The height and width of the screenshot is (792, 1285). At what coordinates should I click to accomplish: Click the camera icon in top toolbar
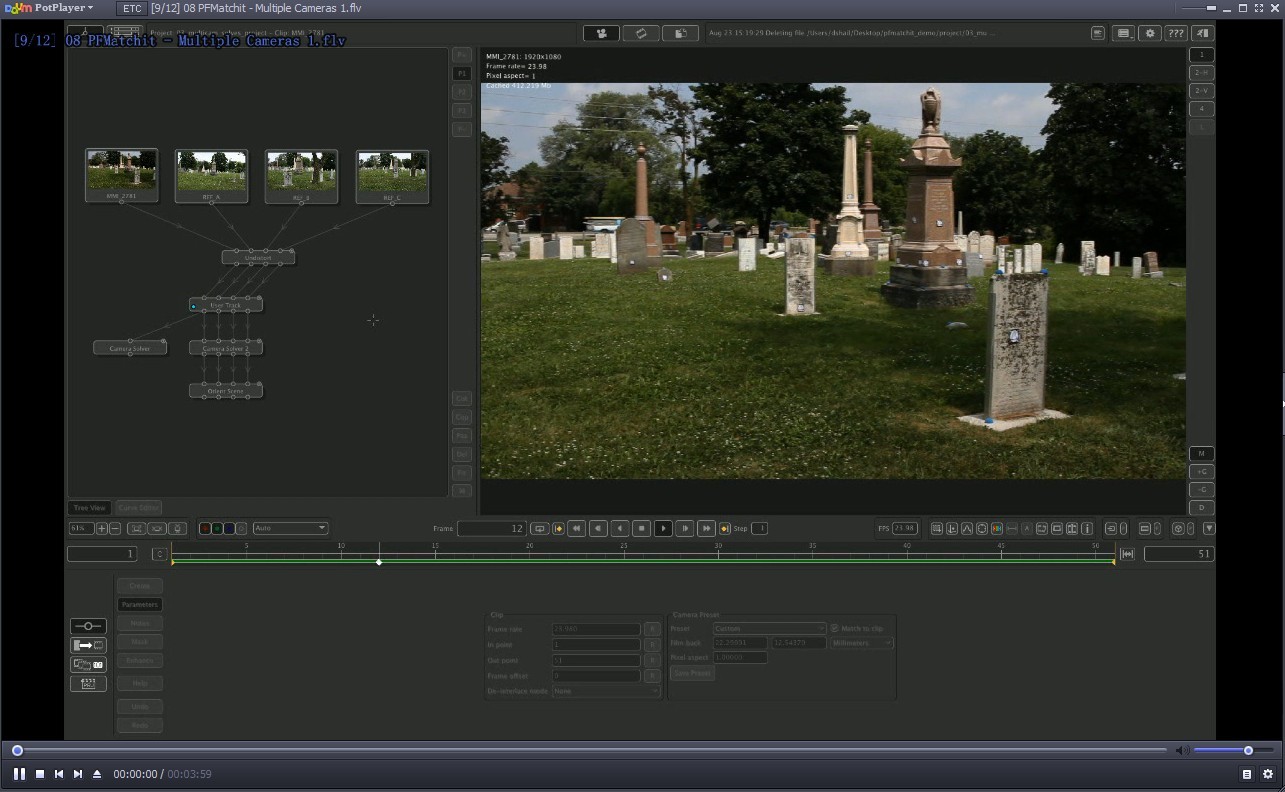pos(601,33)
